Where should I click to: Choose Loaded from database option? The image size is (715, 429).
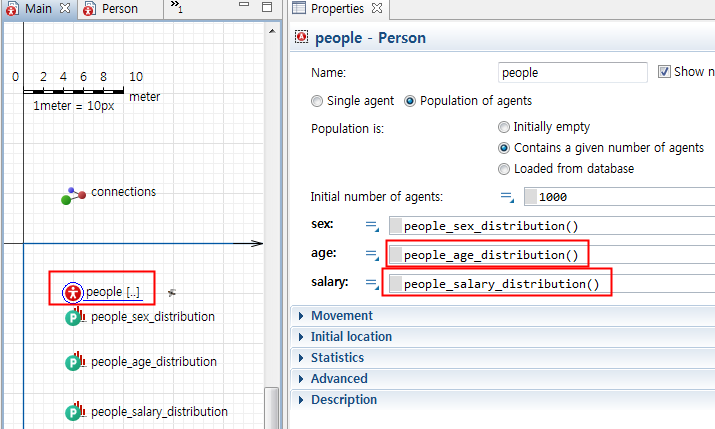(503, 169)
